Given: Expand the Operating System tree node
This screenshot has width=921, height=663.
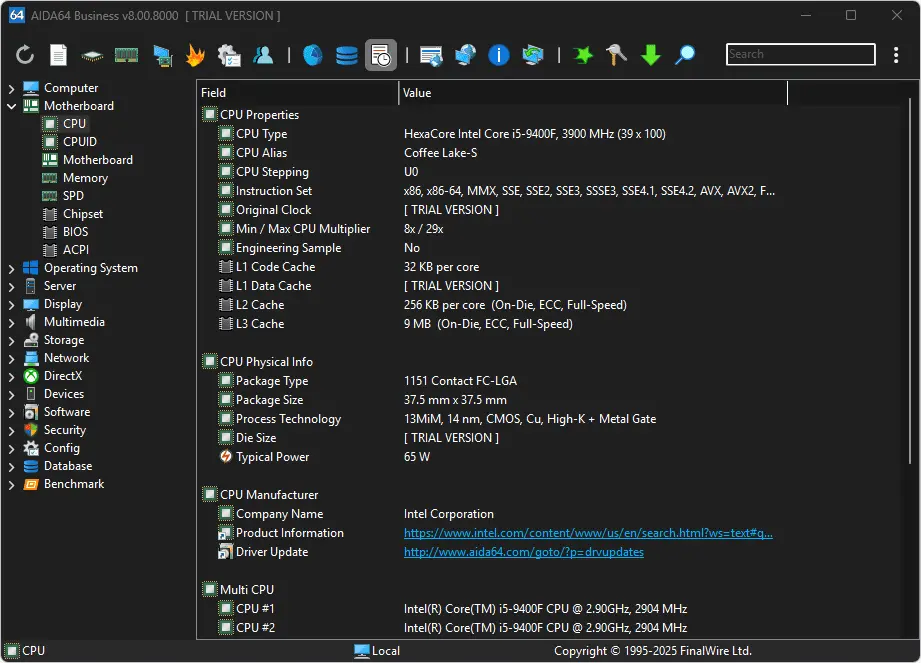Looking at the screenshot, I should pos(12,269).
